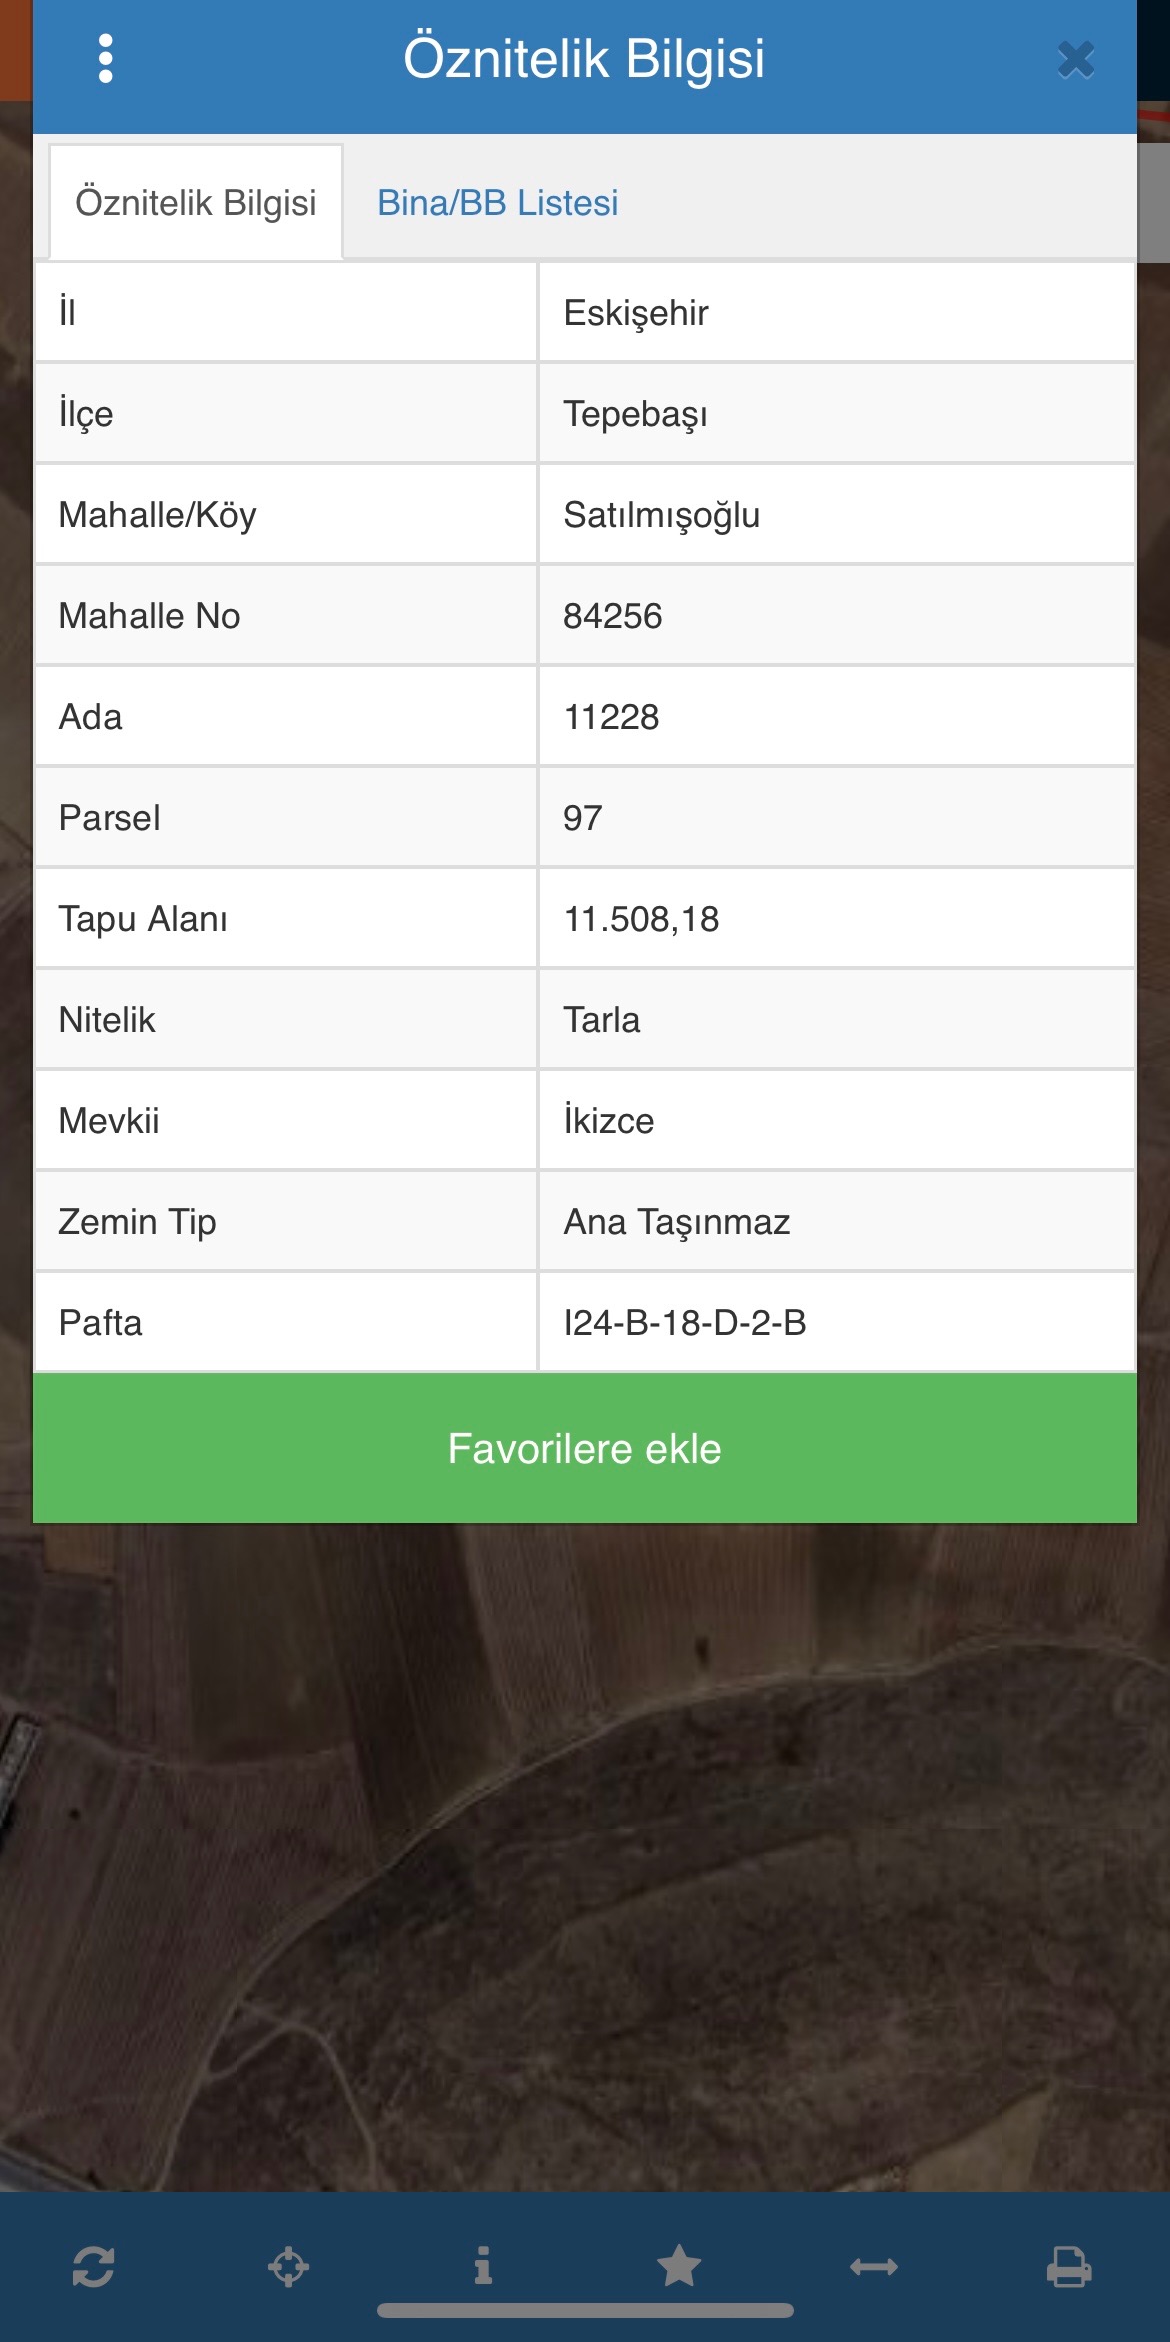The width and height of the screenshot is (1170, 2342).
Task: Tap the refresh arrows icon
Action: 93,2266
